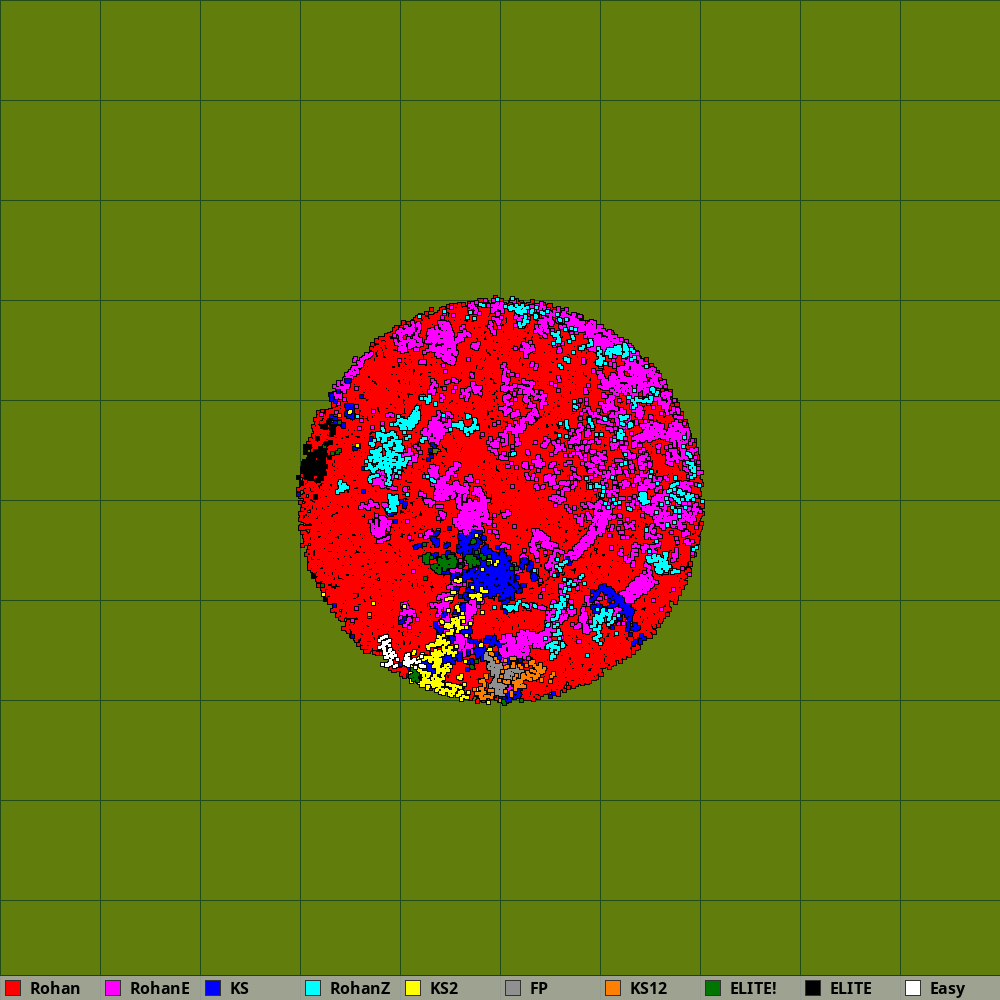1000x1000 pixels.
Task: Click the white Easy legend swatch
Action: pyautogui.click(x=913, y=988)
